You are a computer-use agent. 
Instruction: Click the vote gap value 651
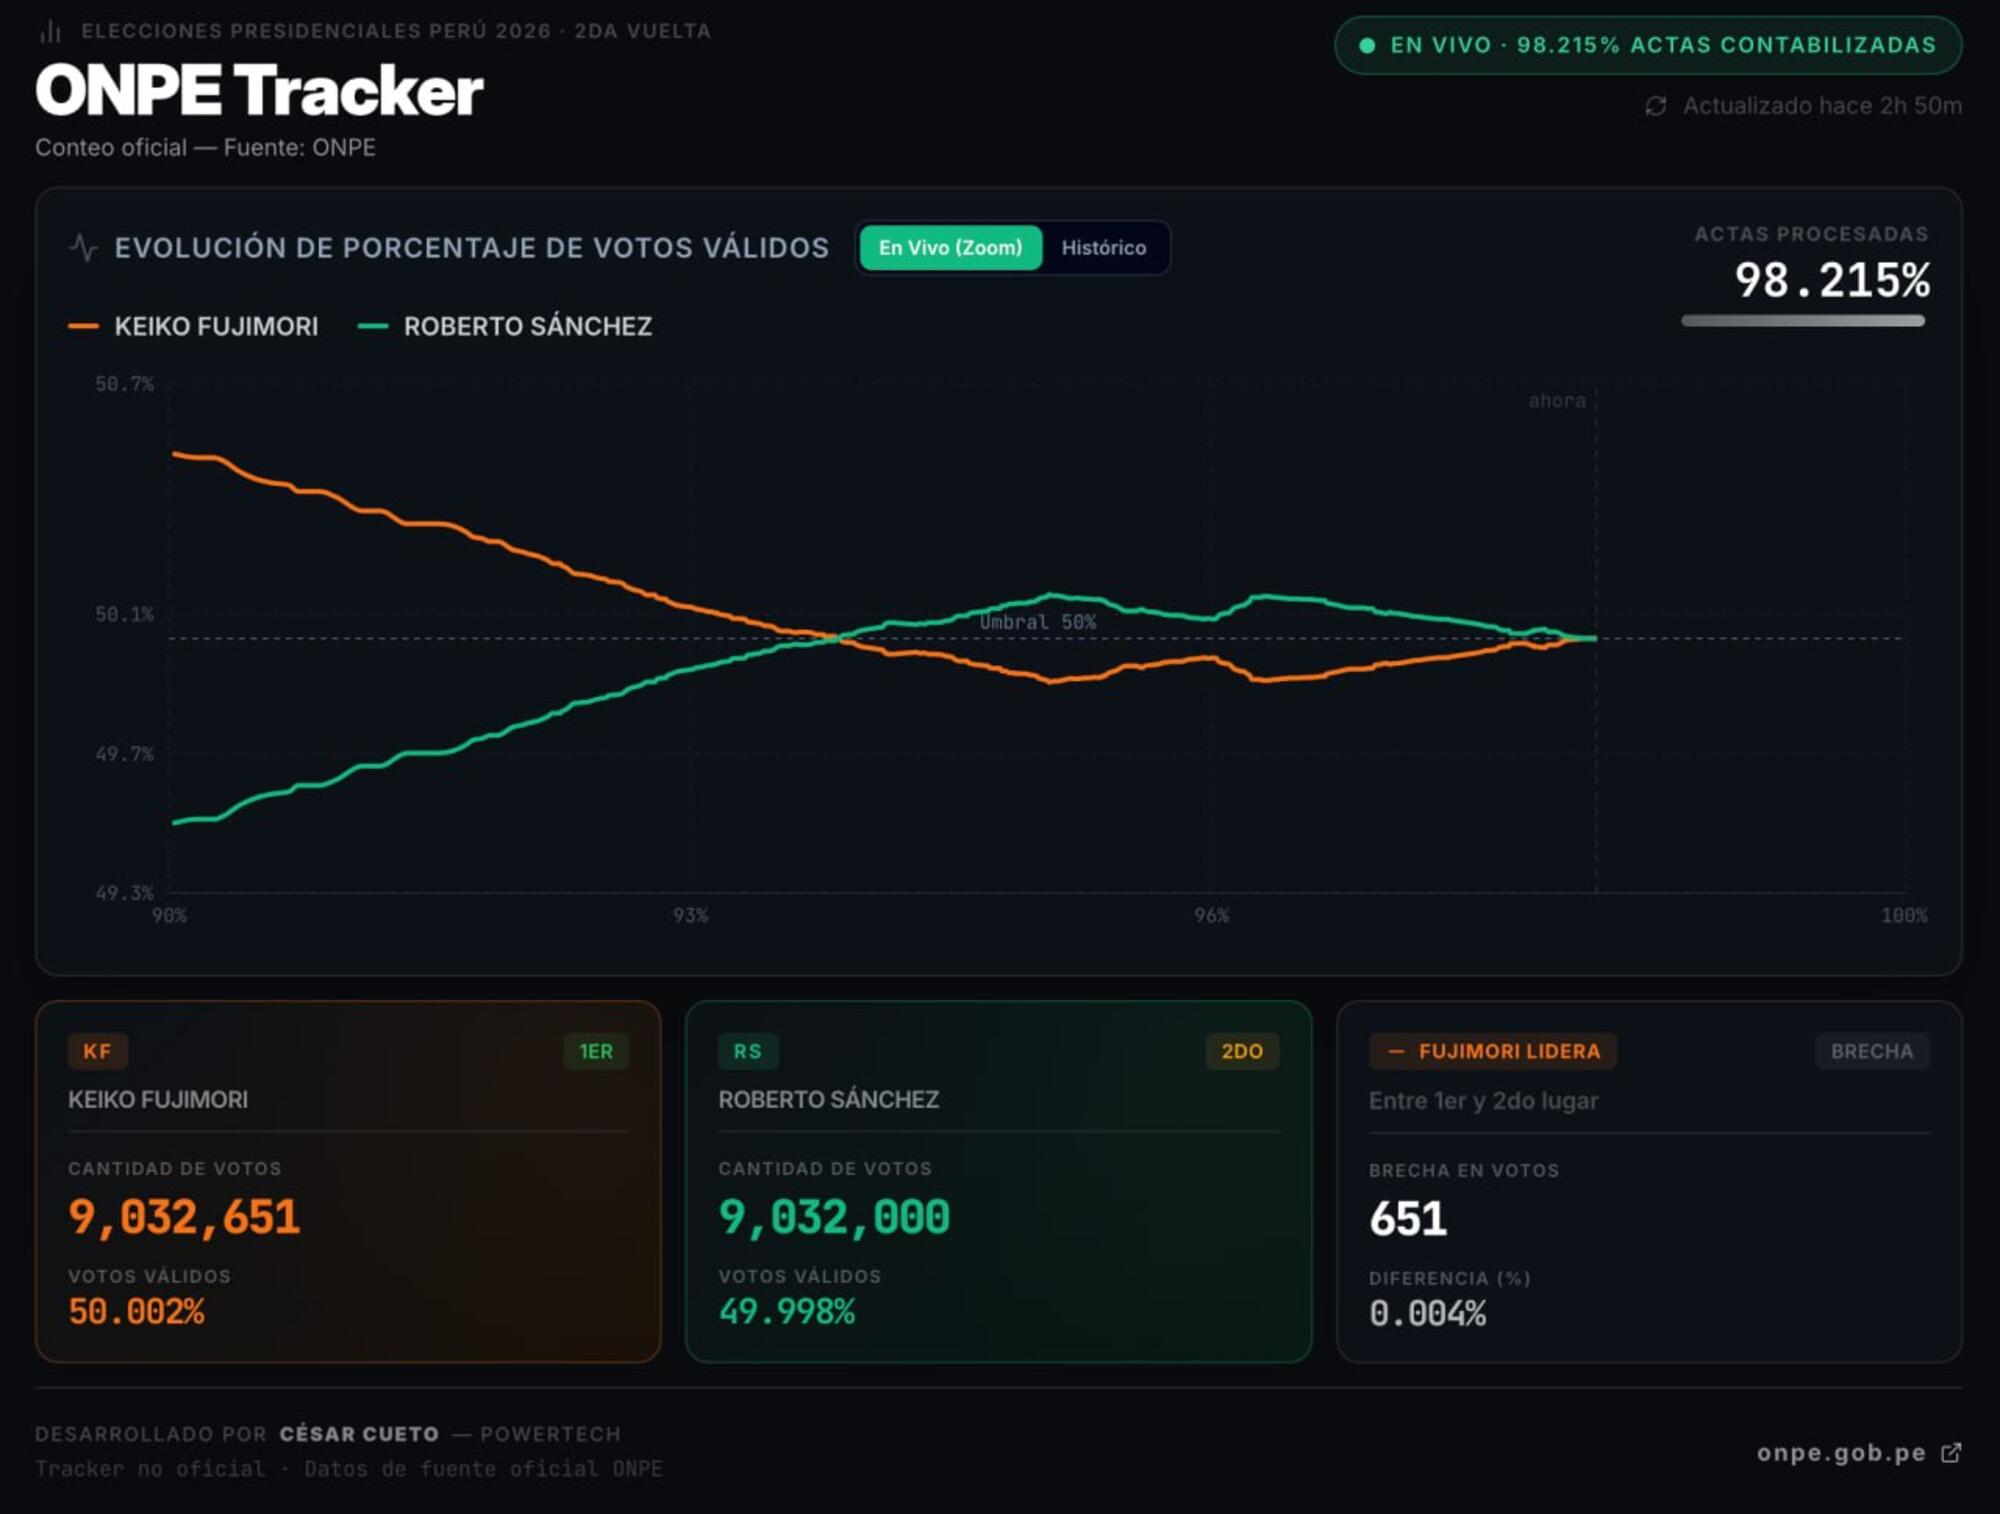[1408, 1219]
